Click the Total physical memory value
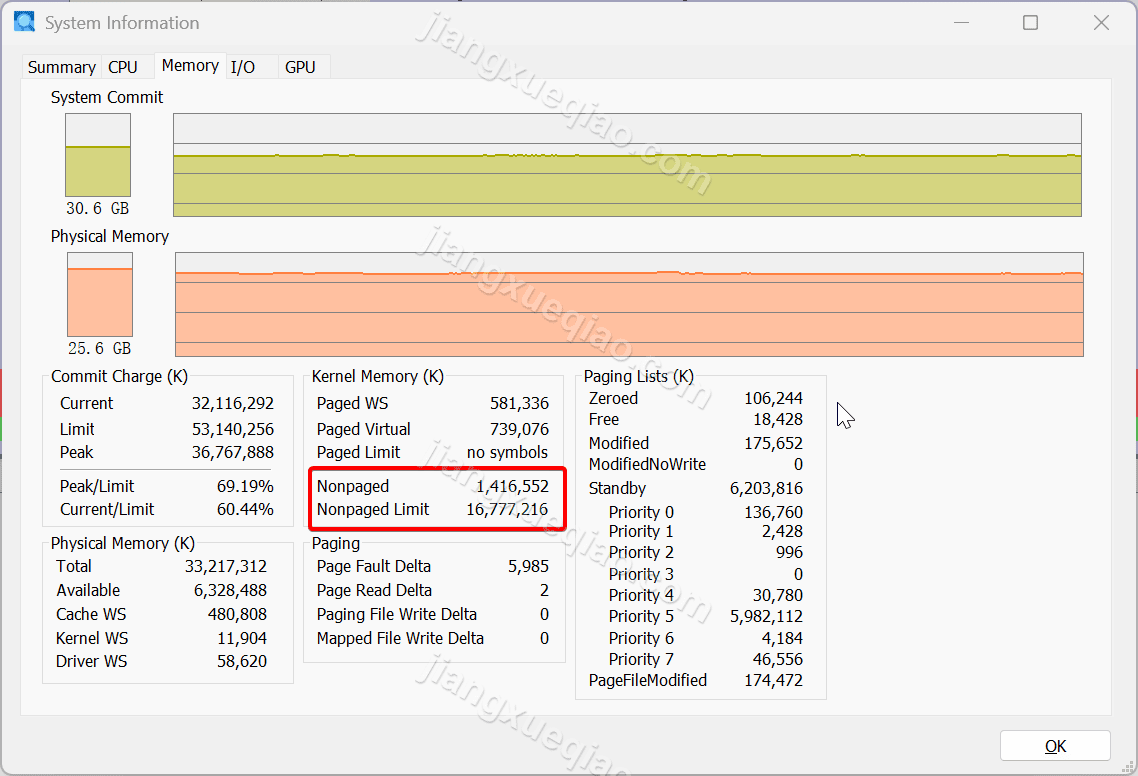Viewport: 1138px width, 776px height. pos(225,567)
